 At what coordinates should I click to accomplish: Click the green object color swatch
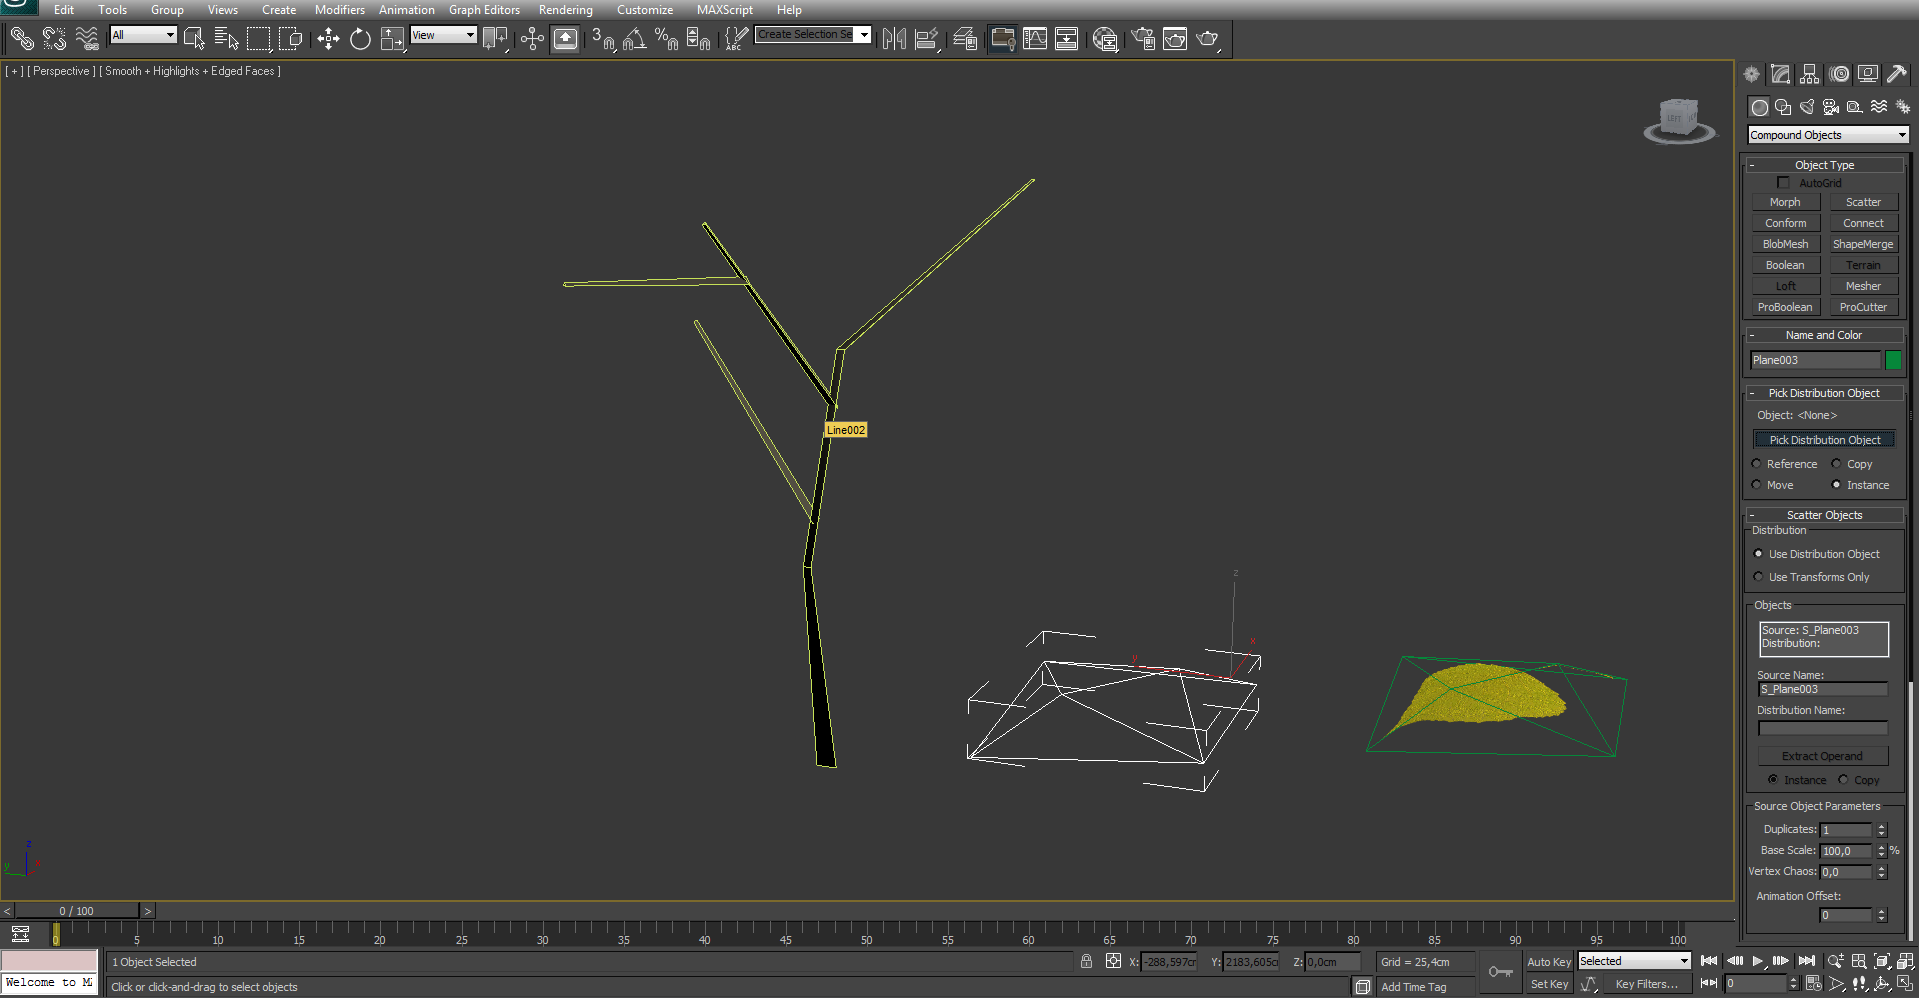coord(1893,360)
